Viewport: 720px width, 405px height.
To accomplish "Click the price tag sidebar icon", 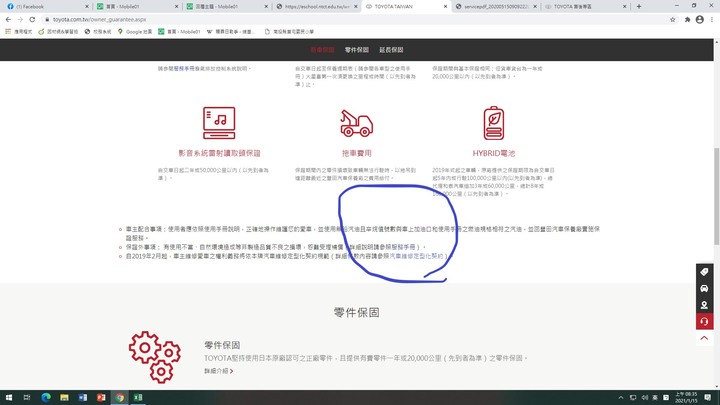I will tap(704, 272).
